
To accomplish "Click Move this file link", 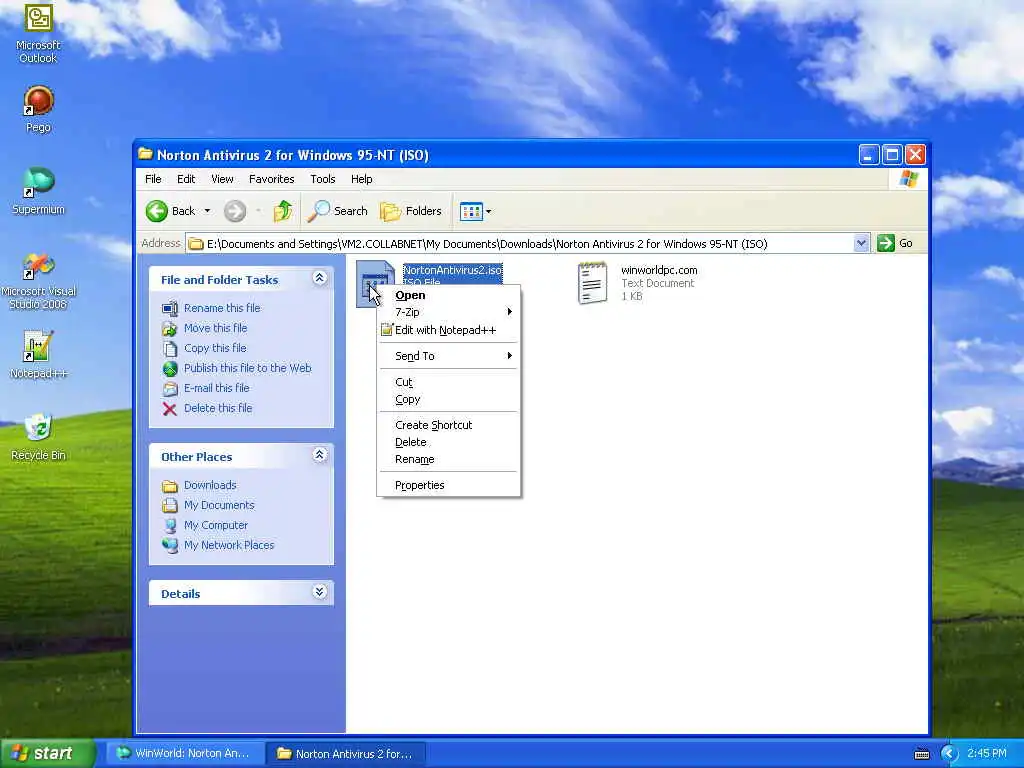I will [x=216, y=328].
